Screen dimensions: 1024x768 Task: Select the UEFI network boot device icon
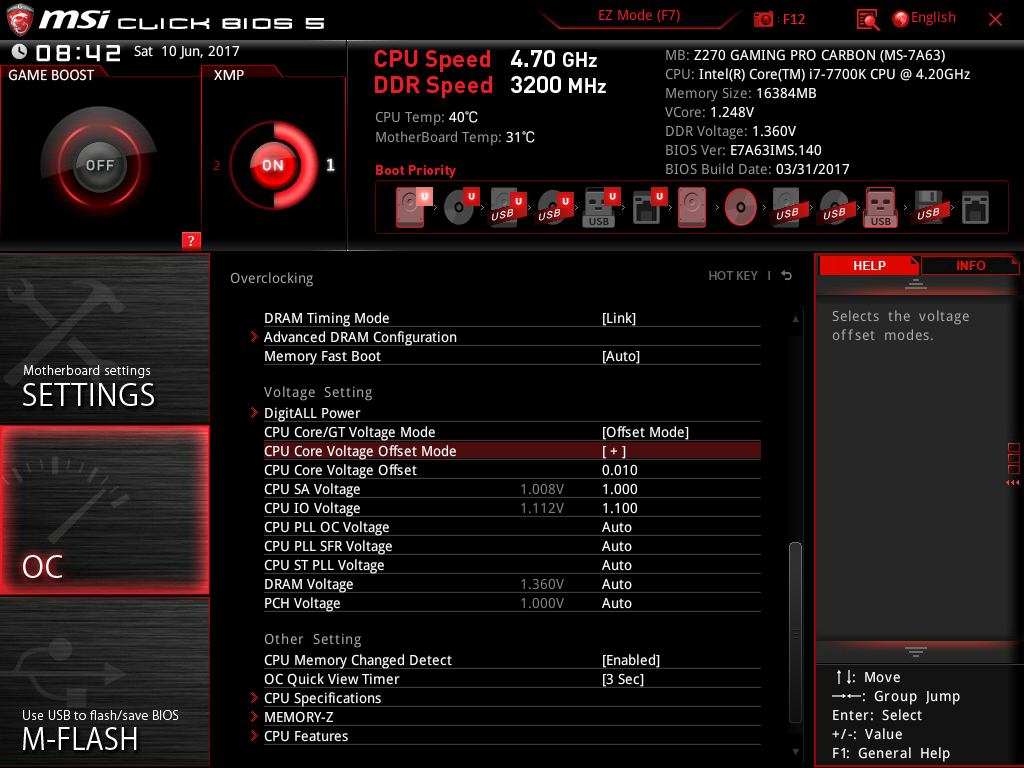pos(648,207)
